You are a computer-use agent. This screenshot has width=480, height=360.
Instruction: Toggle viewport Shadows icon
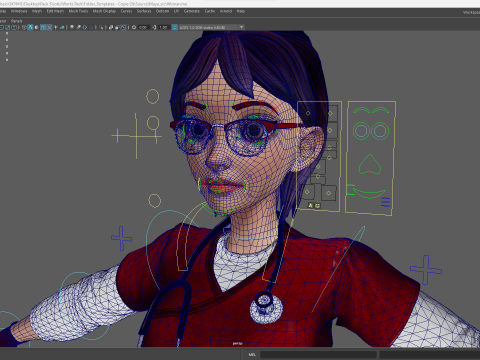(x=62, y=27)
